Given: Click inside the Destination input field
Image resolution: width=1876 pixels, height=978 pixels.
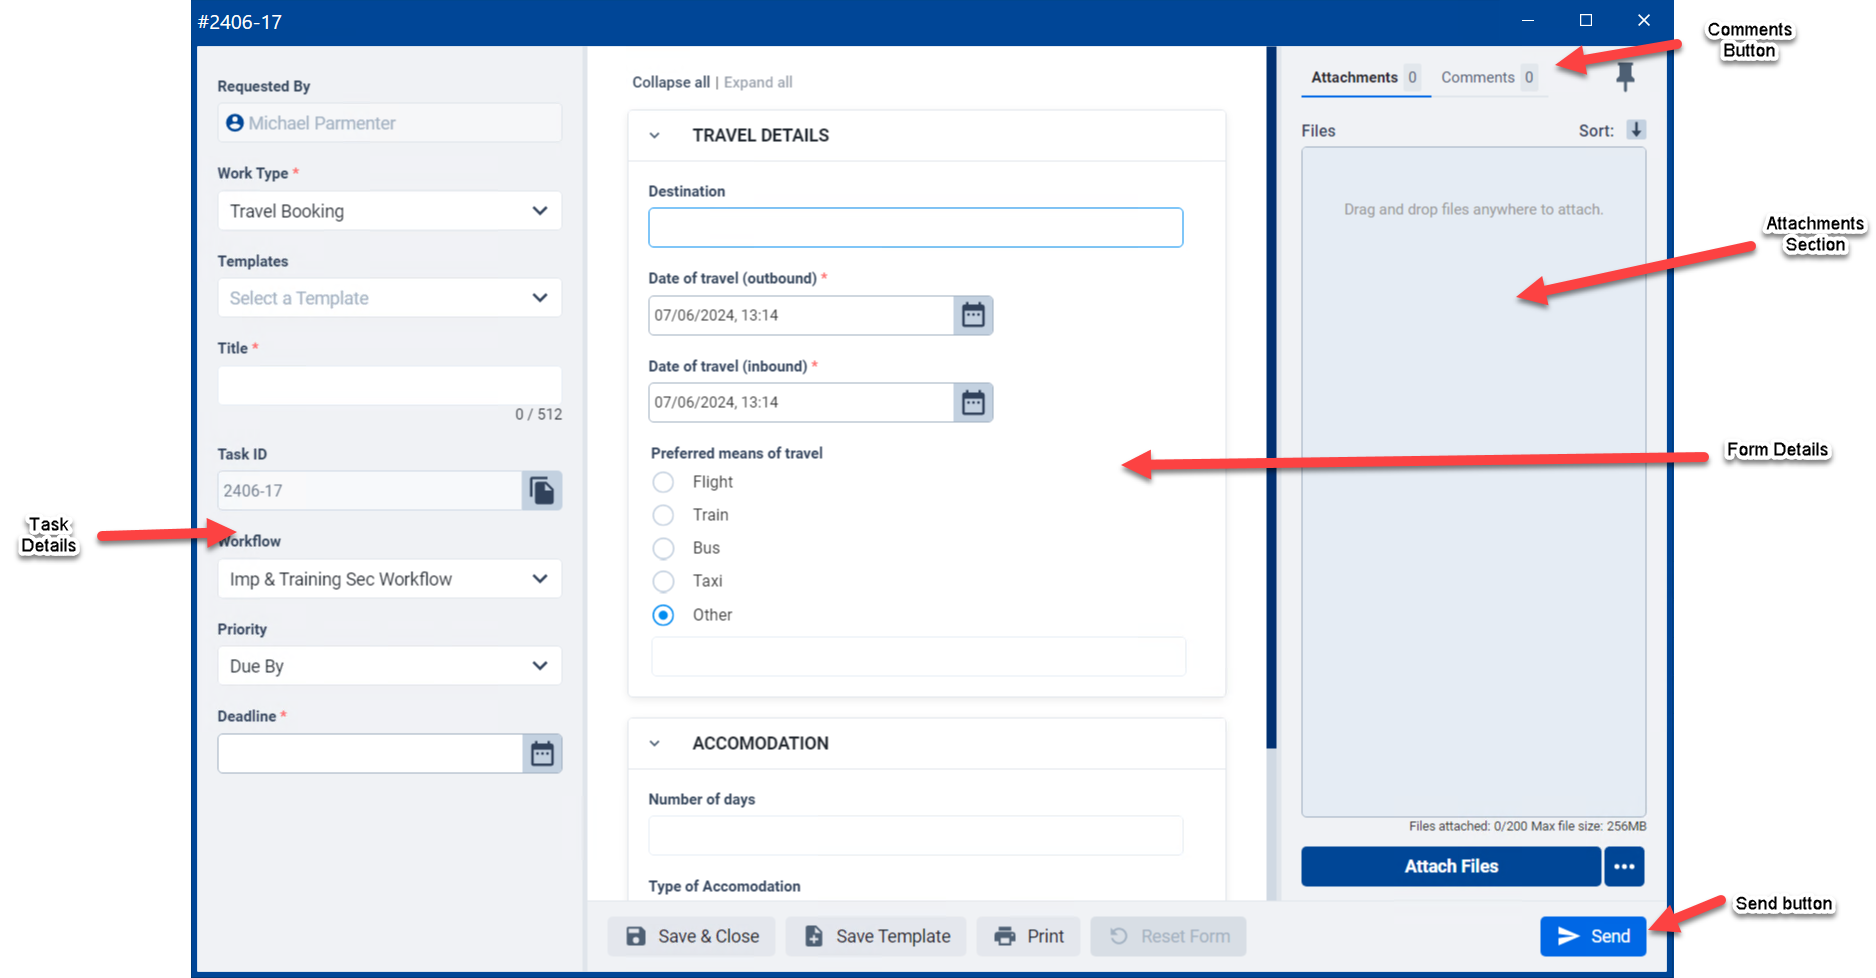Looking at the screenshot, I should click(914, 227).
